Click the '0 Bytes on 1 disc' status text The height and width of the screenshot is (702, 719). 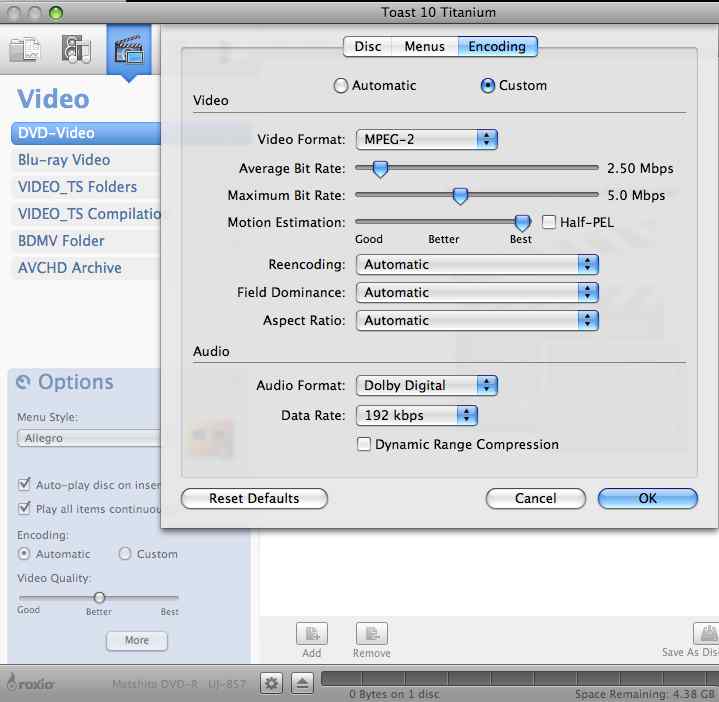[x=394, y=694]
